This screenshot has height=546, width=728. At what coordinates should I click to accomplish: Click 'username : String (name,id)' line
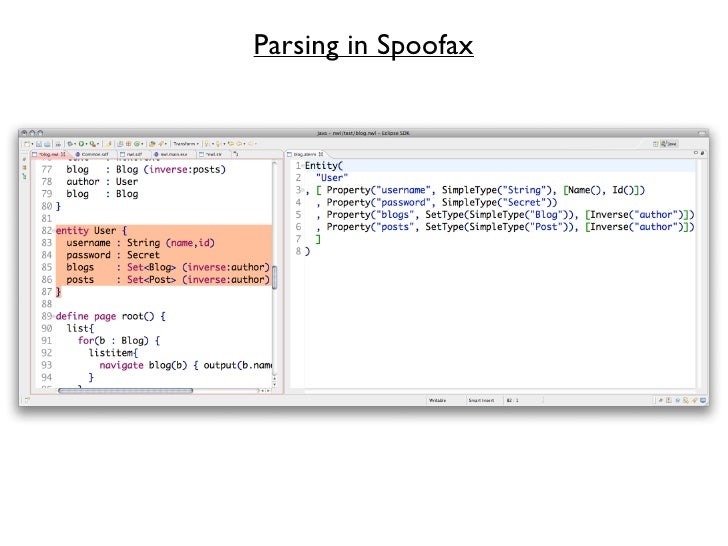[140, 243]
